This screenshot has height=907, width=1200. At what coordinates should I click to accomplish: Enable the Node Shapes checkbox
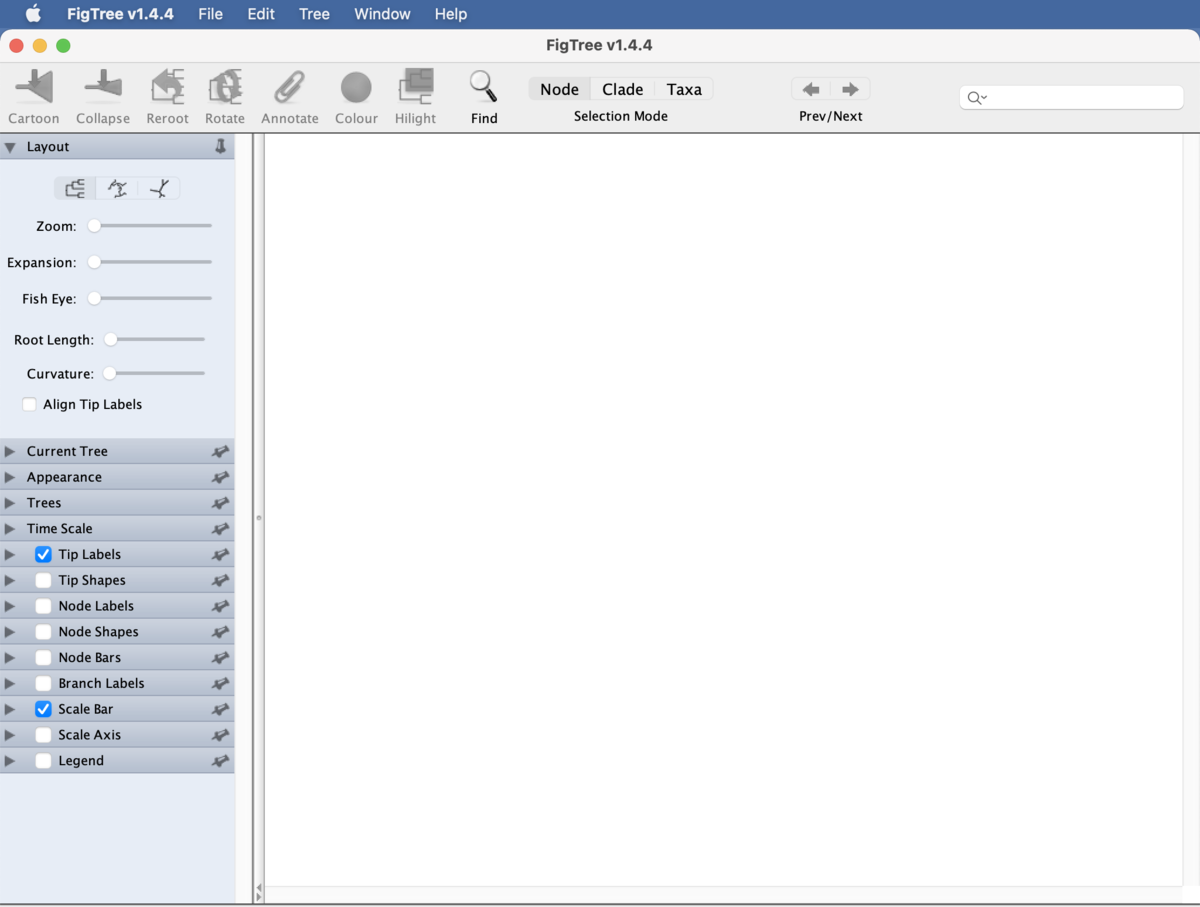point(43,632)
